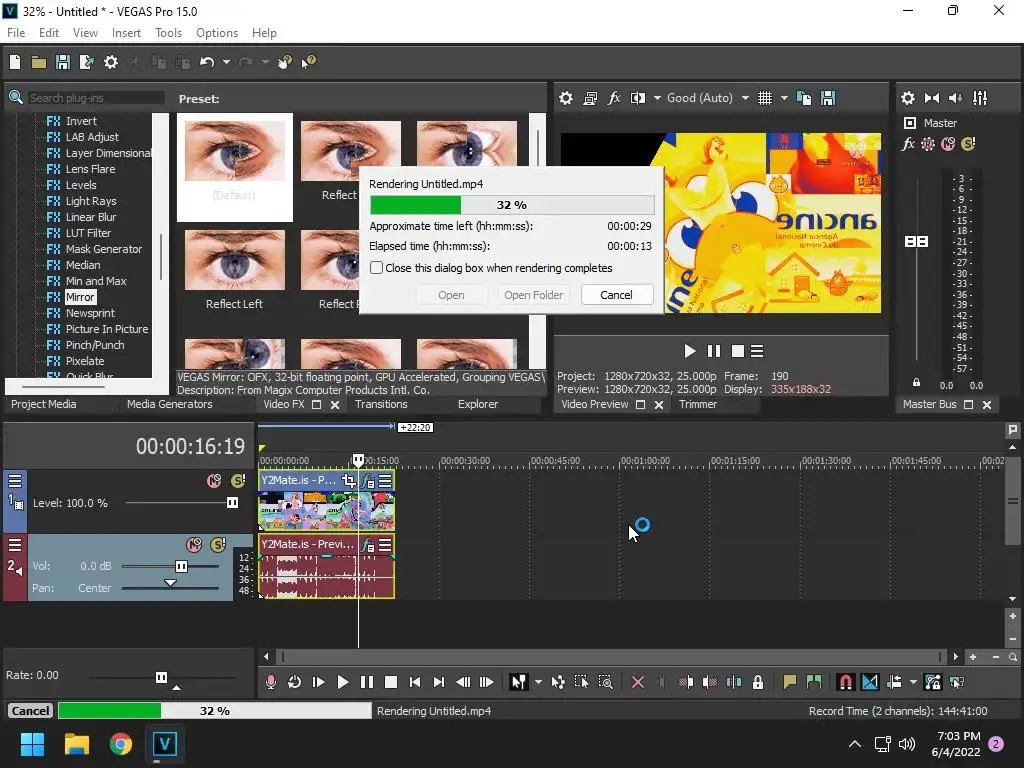This screenshot has width=1024, height=768.
Task: Open edit tool selector dropdown arrow
Action: (538, 682)
